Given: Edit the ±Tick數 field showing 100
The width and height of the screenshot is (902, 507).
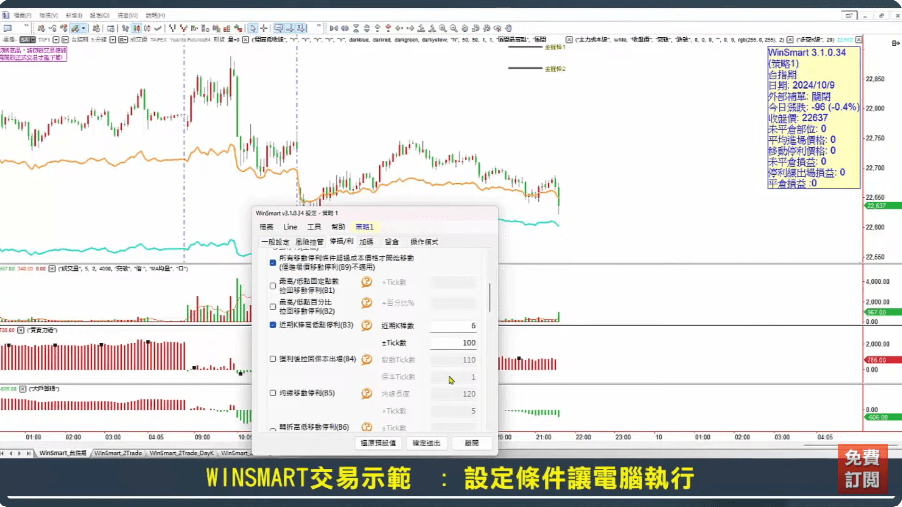Looking at the screenshot, I should (453, 343).
